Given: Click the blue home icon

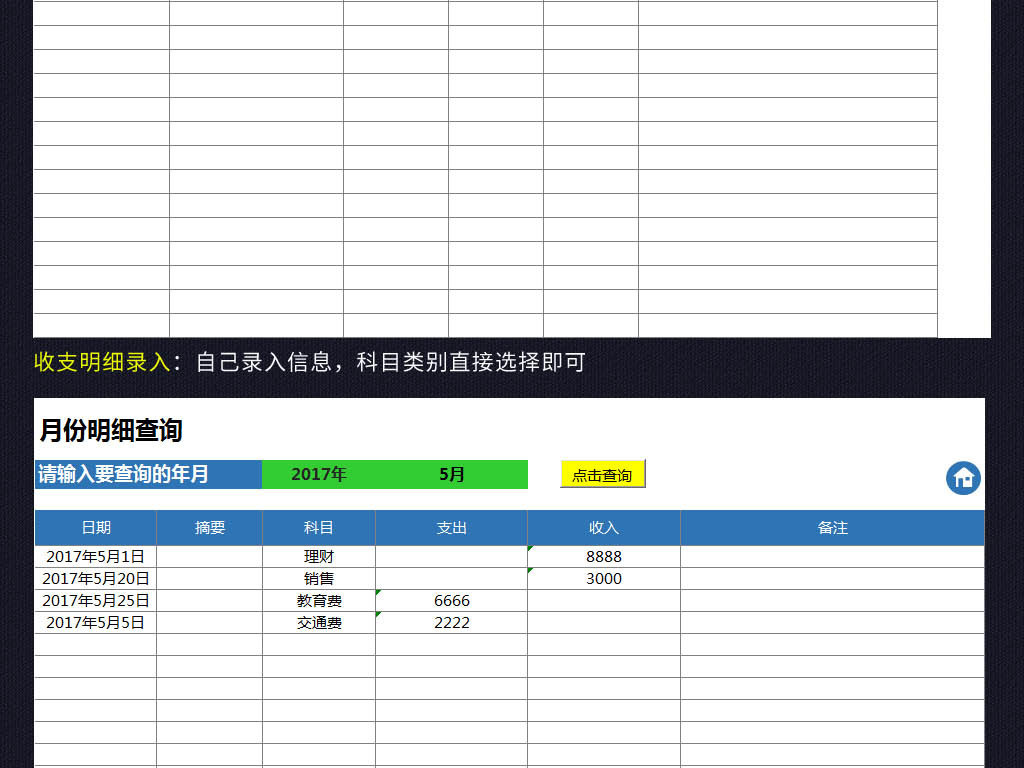Looking at the screenshot, I should click(x=963, y=478).
